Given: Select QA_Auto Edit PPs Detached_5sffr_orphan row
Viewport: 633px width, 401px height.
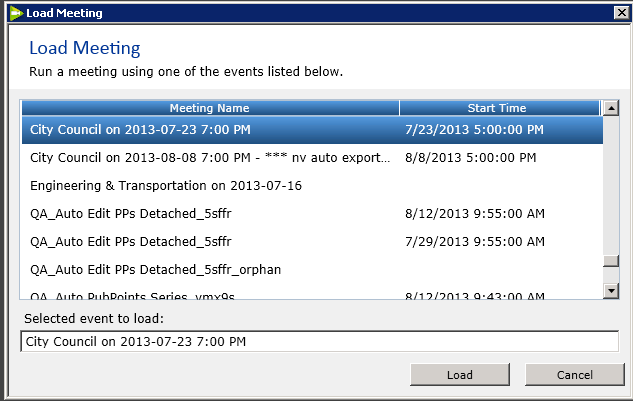Looking at the screenshot, I should pyautogui.click(x=312, y=269).
